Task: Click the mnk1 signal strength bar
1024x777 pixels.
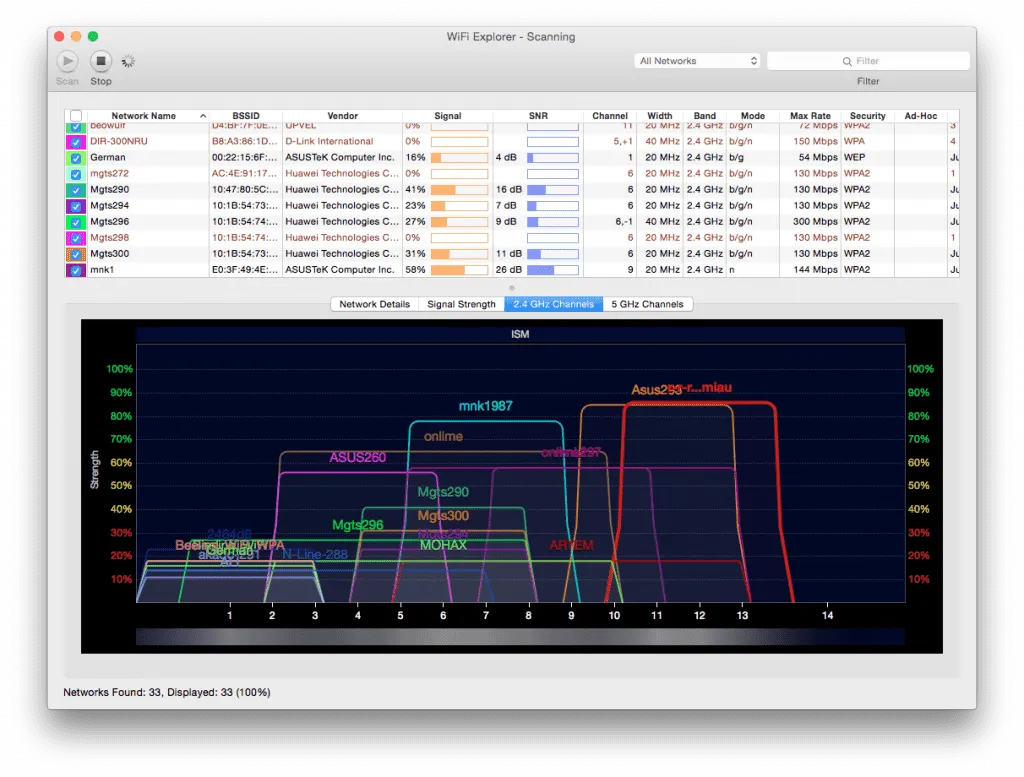Action: point(459,270)
